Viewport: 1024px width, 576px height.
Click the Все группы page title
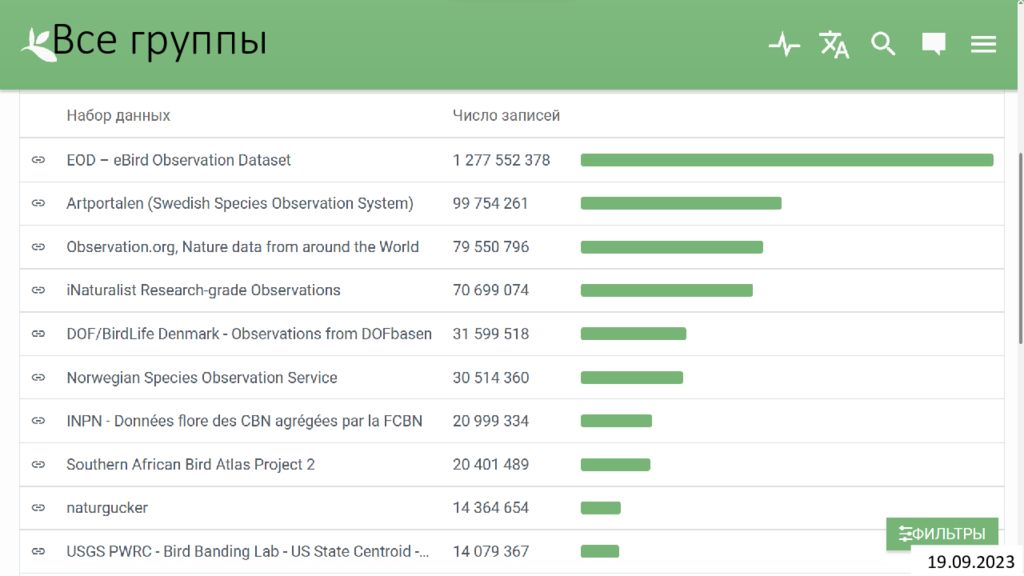(160, 40)
